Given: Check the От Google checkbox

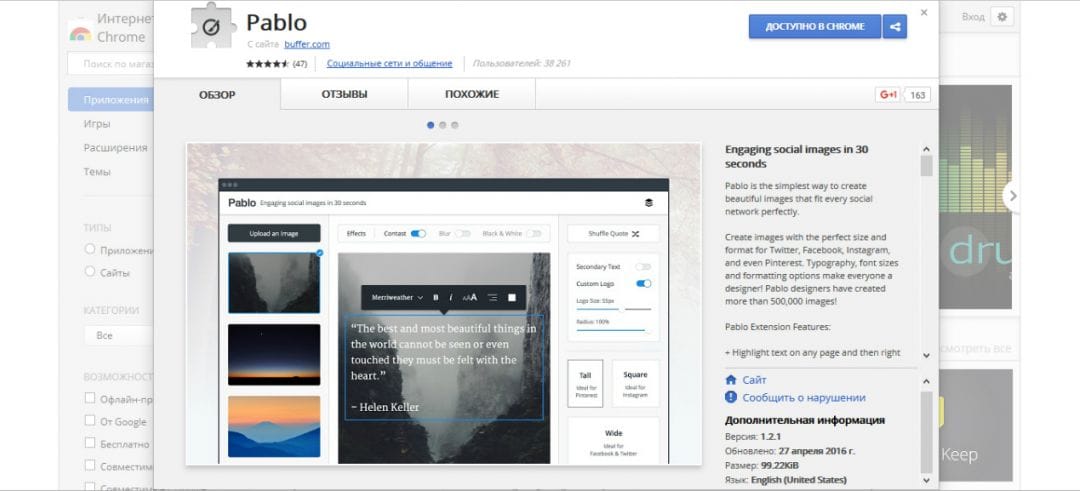Looking at the screenshot, I should click(x=90, y=420).
